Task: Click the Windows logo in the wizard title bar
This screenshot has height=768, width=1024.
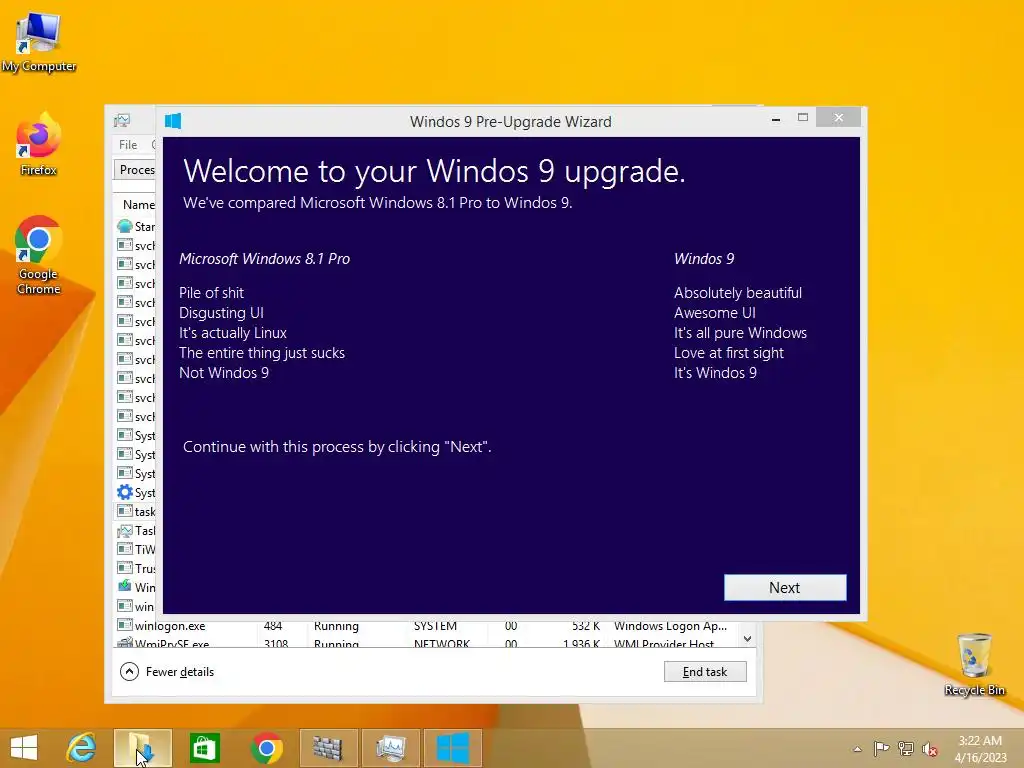Action: click(x=173, y=121)
